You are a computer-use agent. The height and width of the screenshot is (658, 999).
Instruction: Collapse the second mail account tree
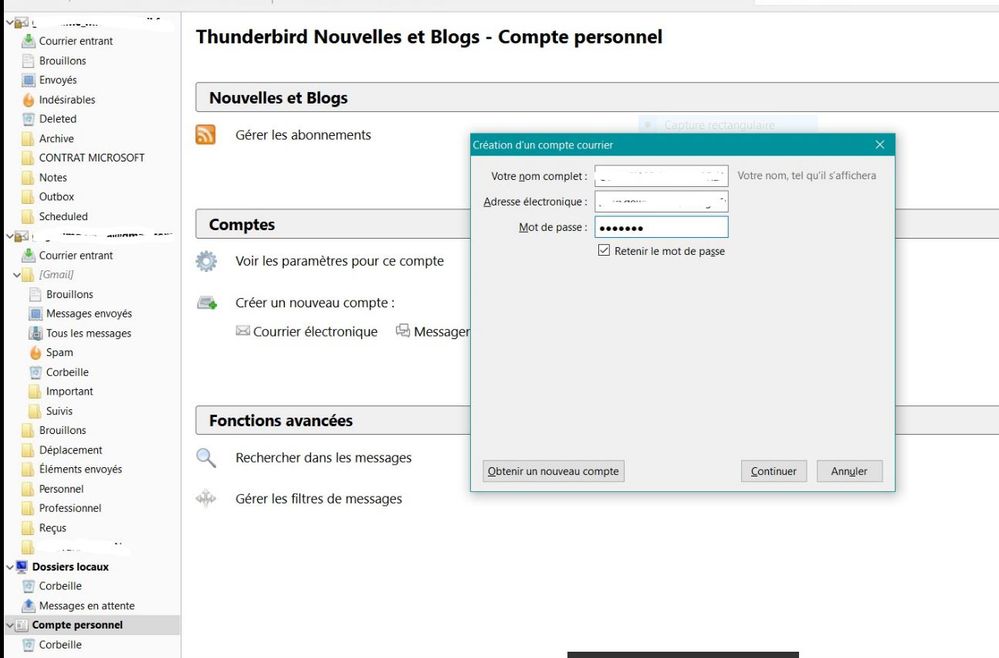[x=10, y=236]
